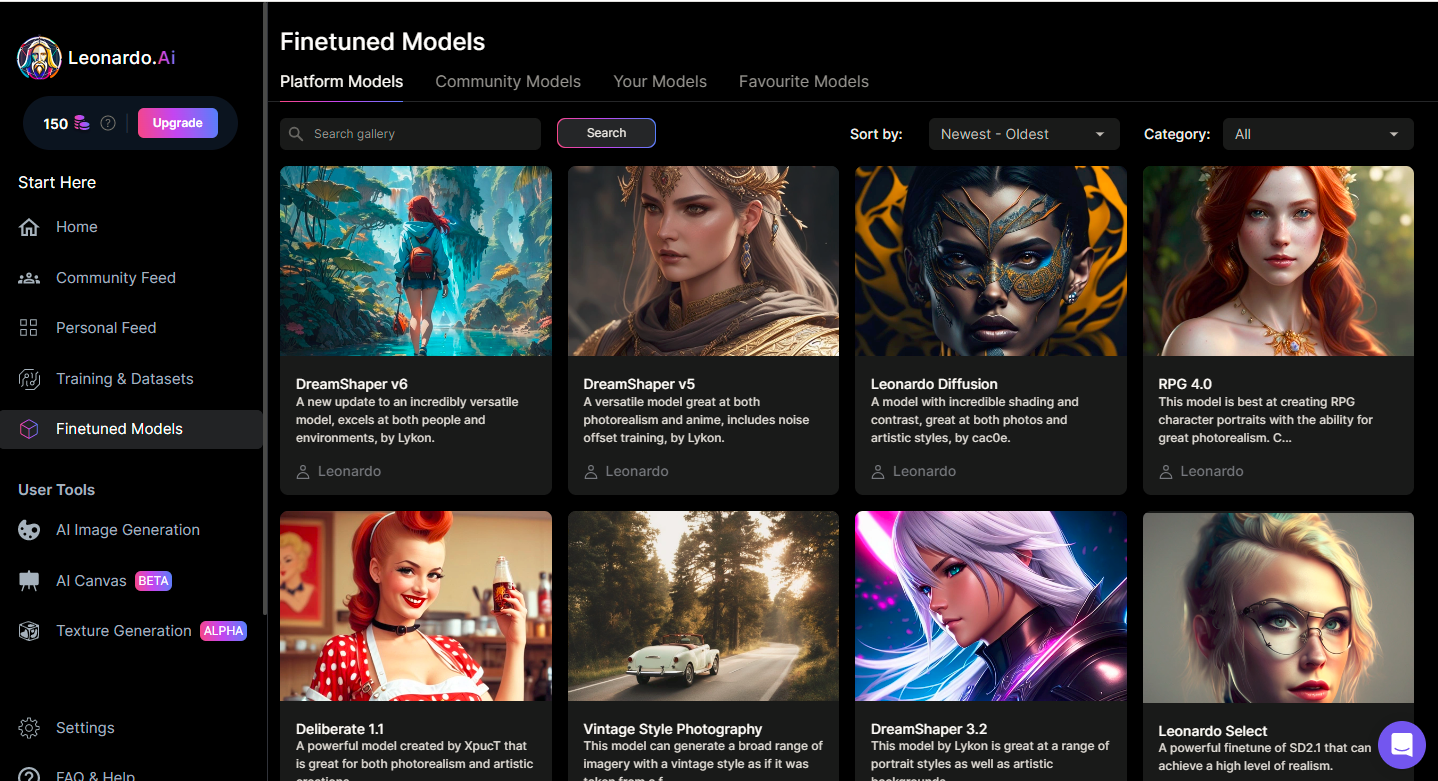This screenshot has height=781, width=1438.
Task: Open the Sort by Newest - Oldest dropdown
Action: click(x=1024, y=134)
